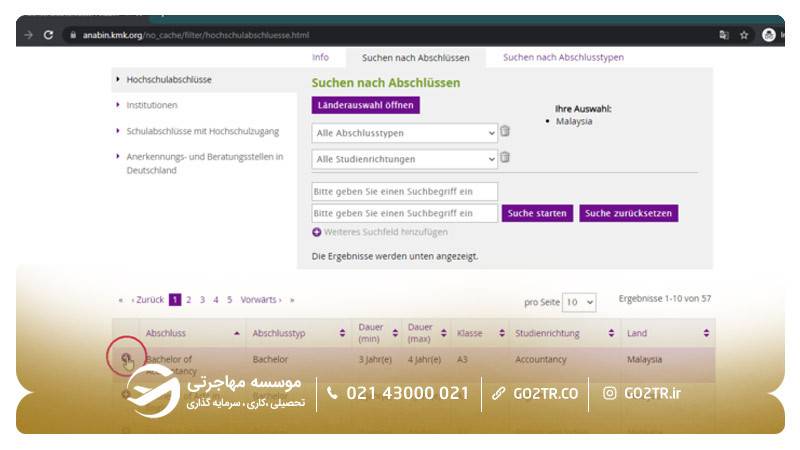This screenshot has height=450, width=800.
Task: Open the browser profile avatar
Action: pyautogui.click(x=769, y=35)
